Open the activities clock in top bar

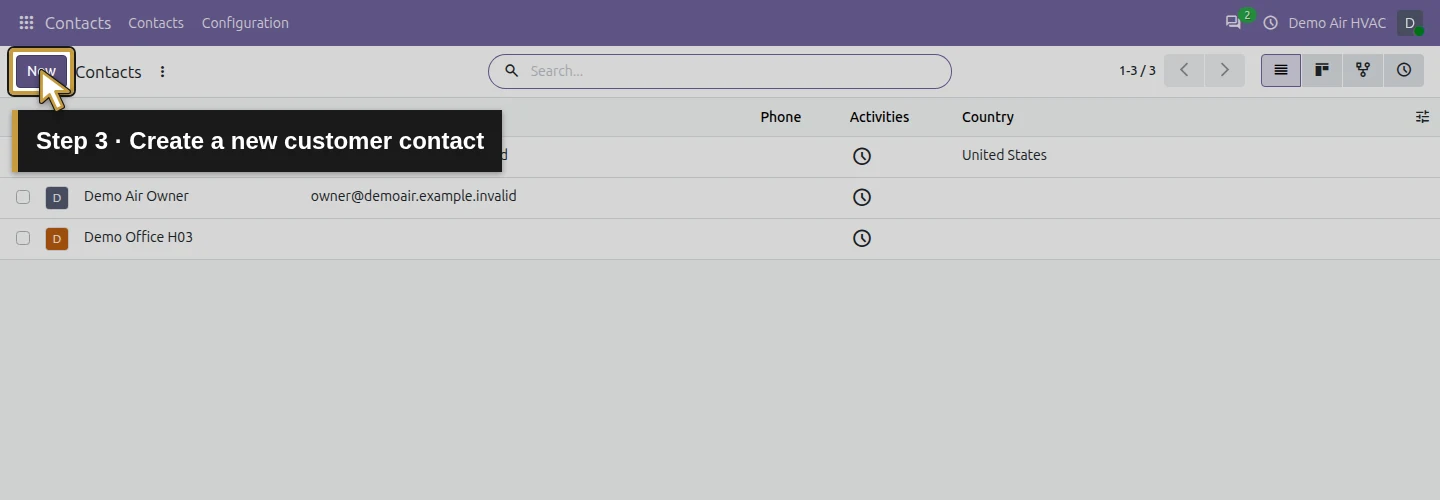point(1271,22)
